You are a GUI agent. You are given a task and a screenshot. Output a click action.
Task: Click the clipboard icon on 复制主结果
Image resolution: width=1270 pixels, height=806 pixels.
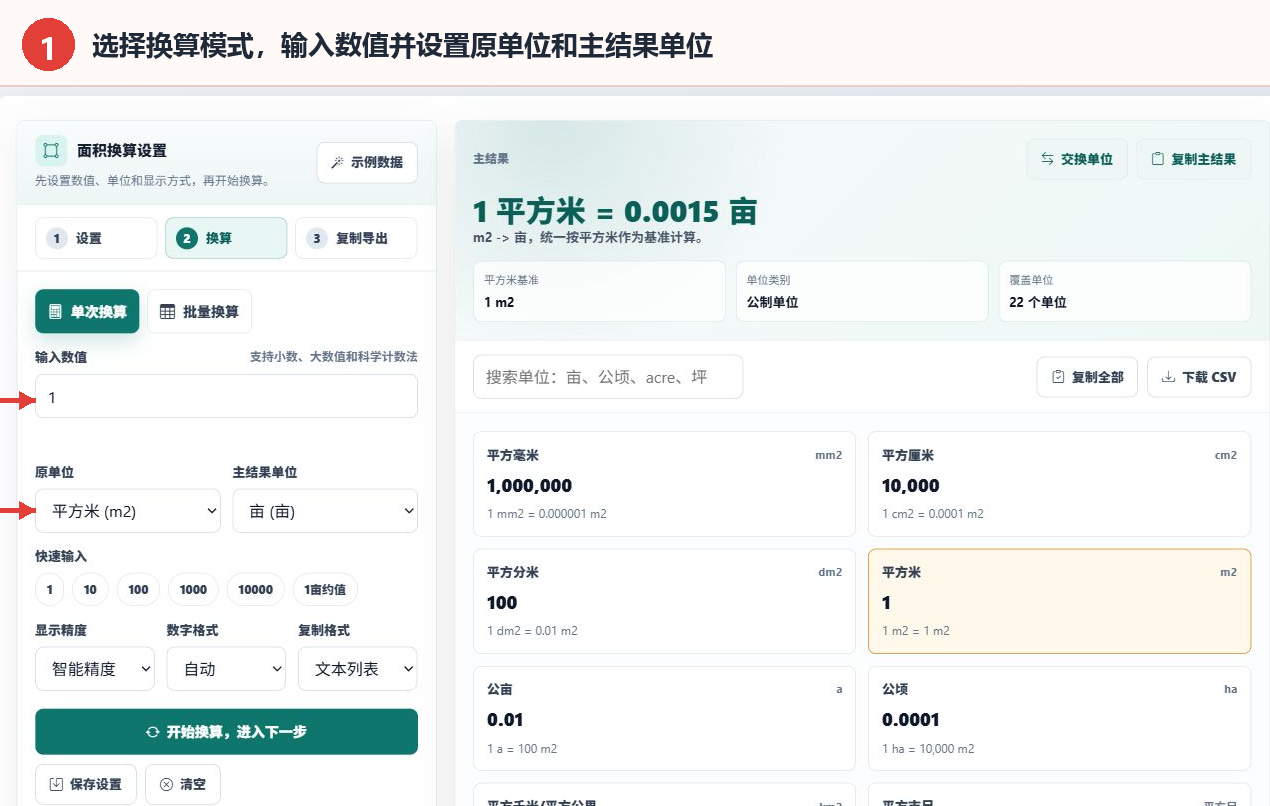[x=1158, y=159]
